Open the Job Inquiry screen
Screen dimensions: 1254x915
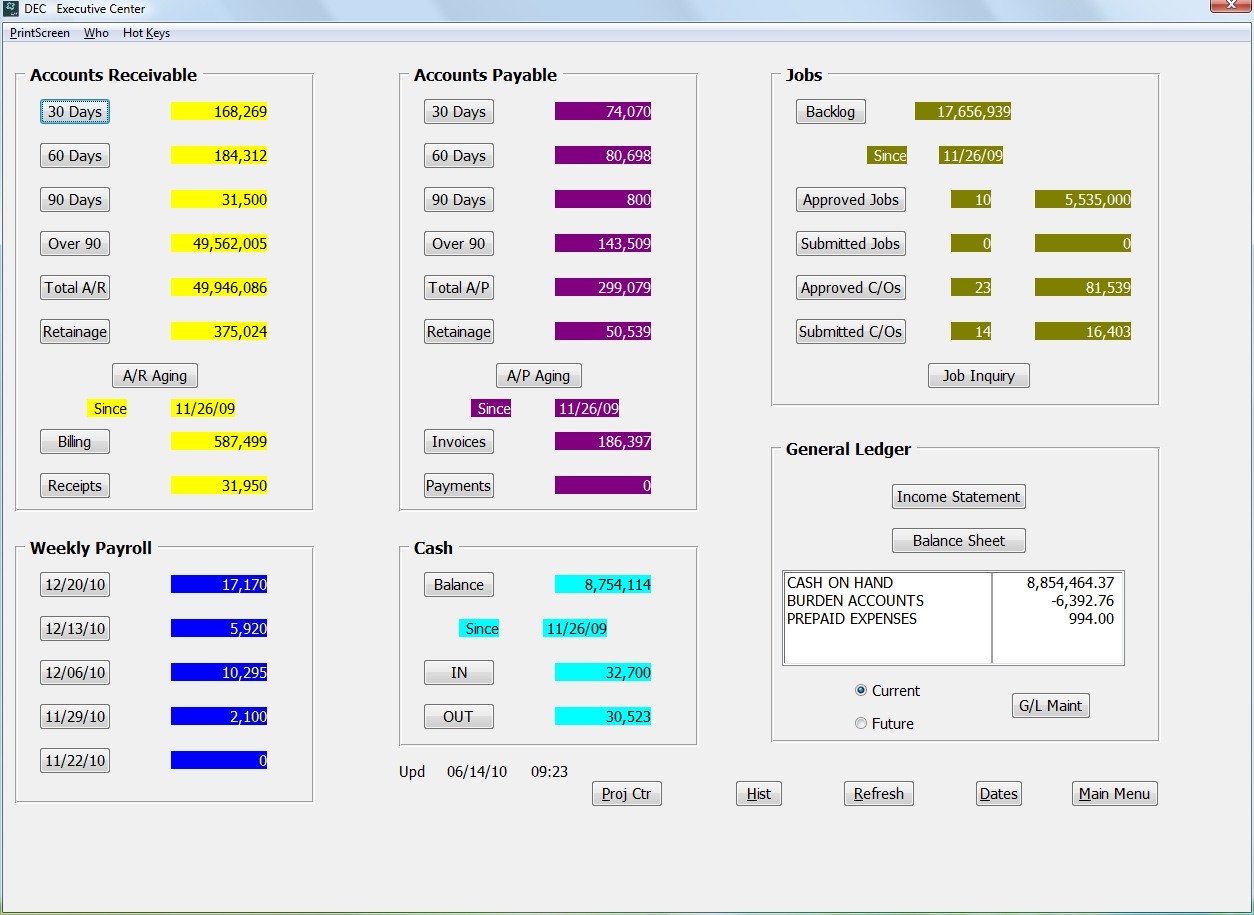click(x=978, y=375)
